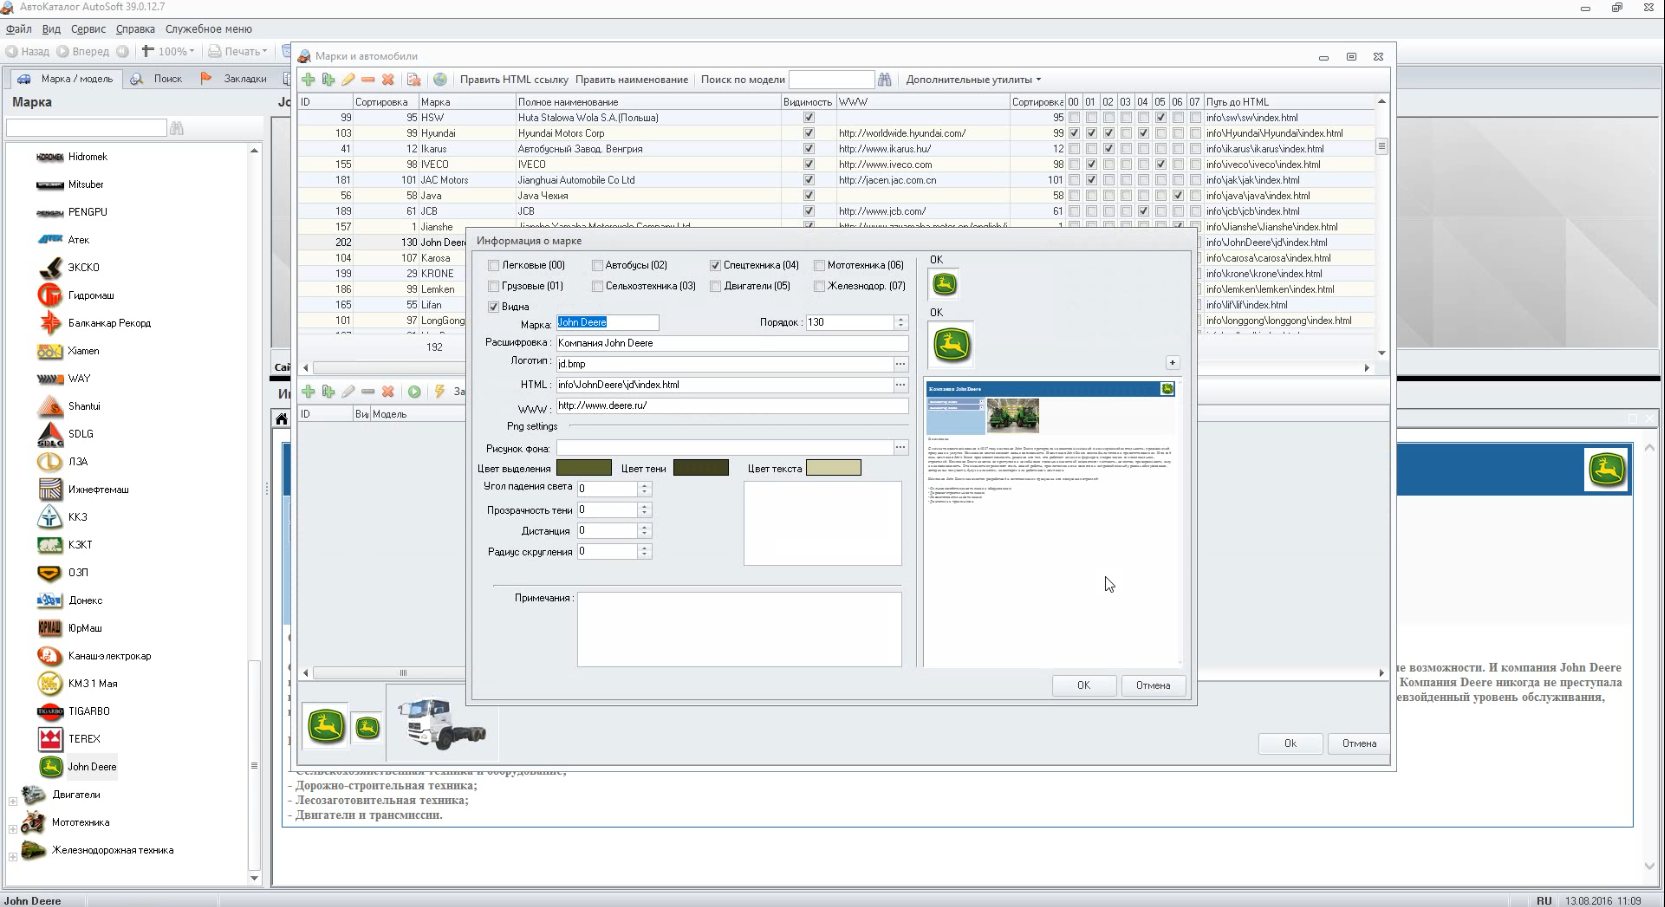Screen dimensions: 1665x907
Task: Expand the Двигатели tree node
Action: point(13,801)
